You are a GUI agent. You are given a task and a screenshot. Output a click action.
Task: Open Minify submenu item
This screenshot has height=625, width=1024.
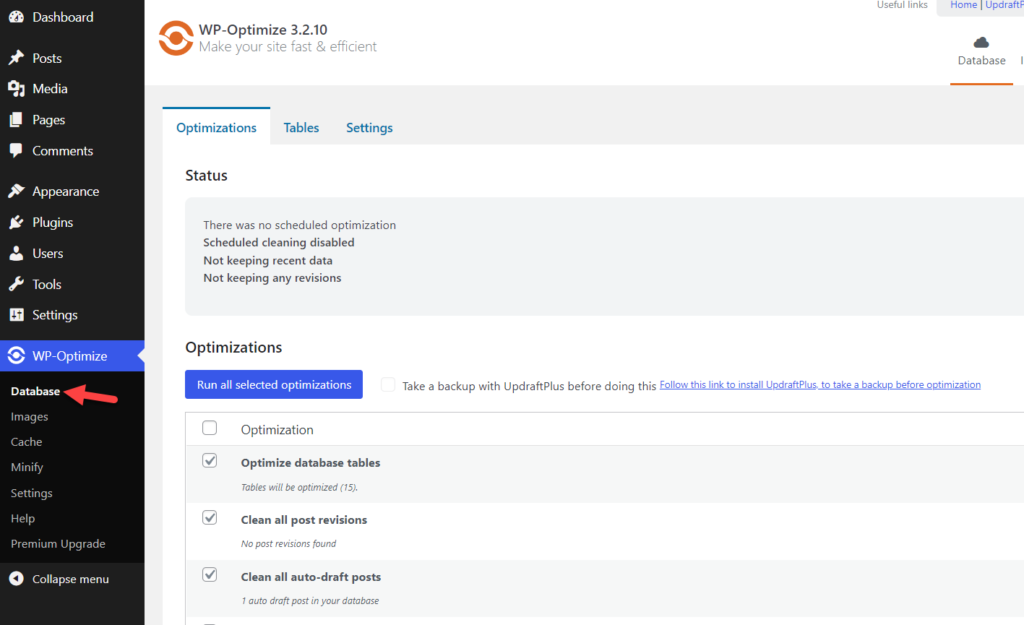tap(27, 468)
